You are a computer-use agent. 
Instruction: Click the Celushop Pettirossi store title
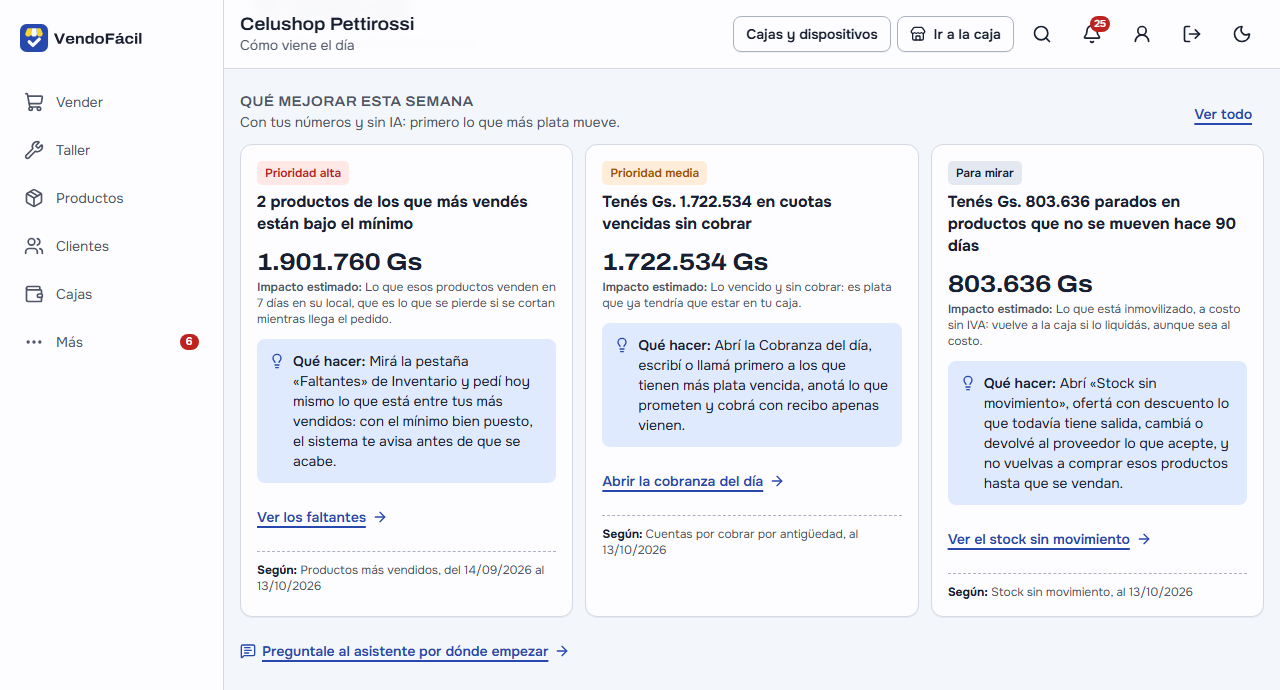coord(327,24)
